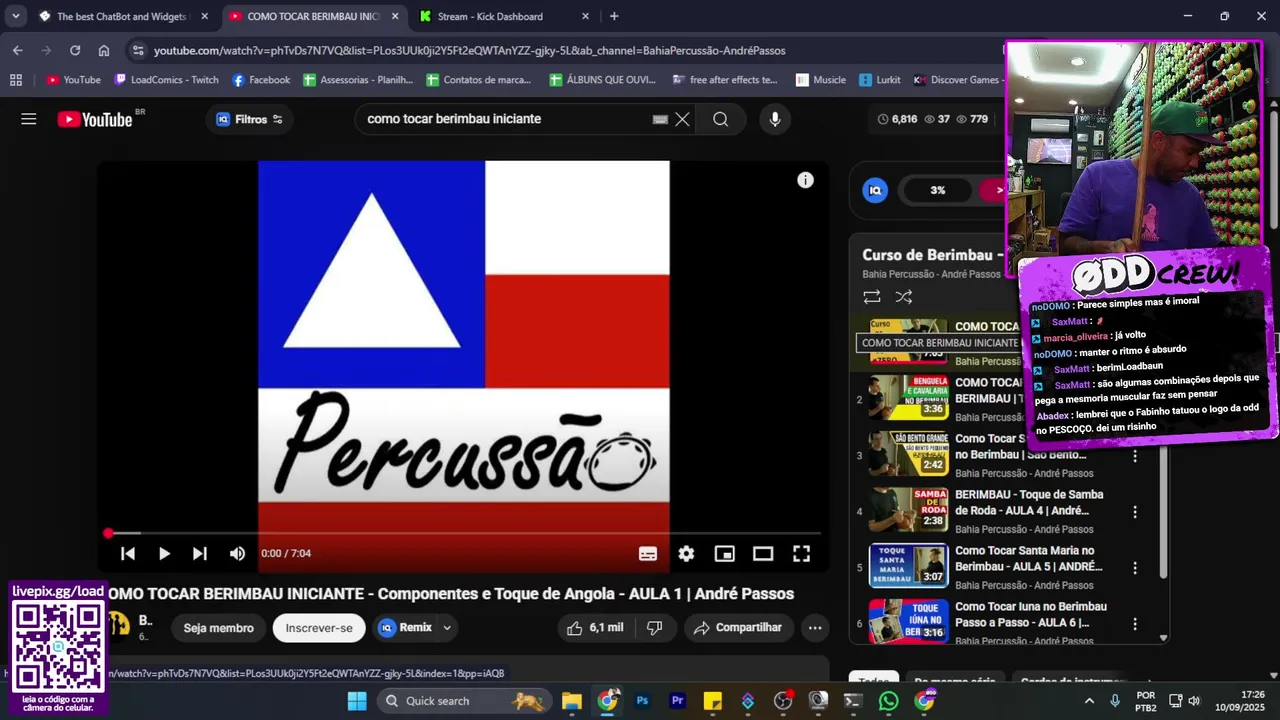This screenshot has height=720, width=1280.
Task: Toggle playlist loop
Action: (x=872, y=297)
